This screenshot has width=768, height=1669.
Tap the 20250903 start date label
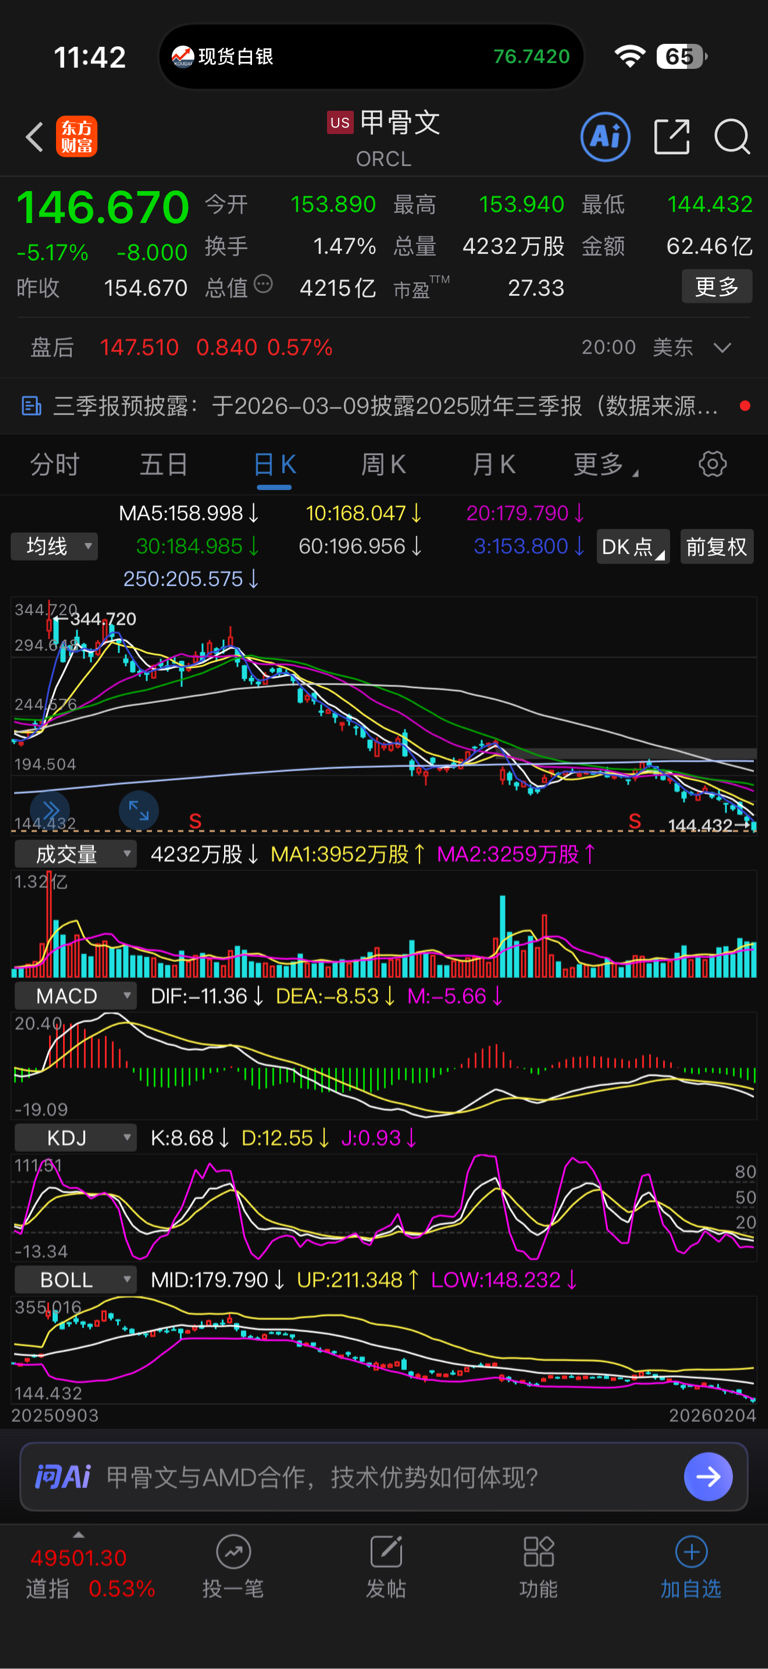tap(55, 1415)
